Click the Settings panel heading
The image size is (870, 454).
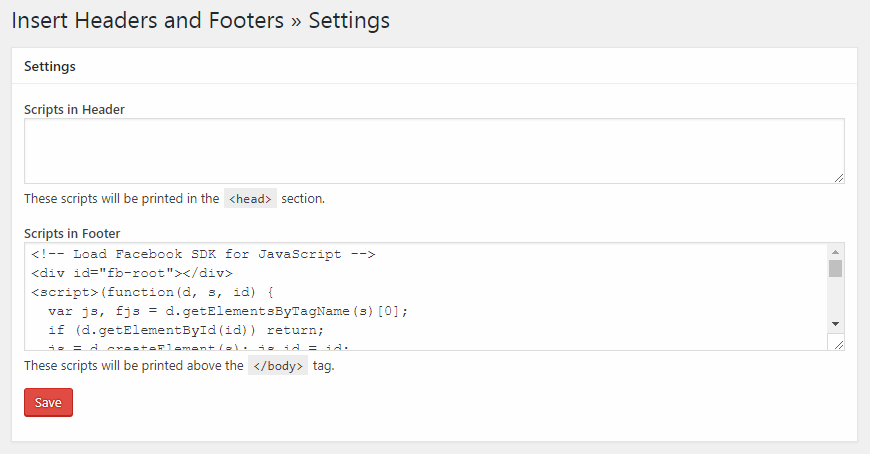click(50, 66)
